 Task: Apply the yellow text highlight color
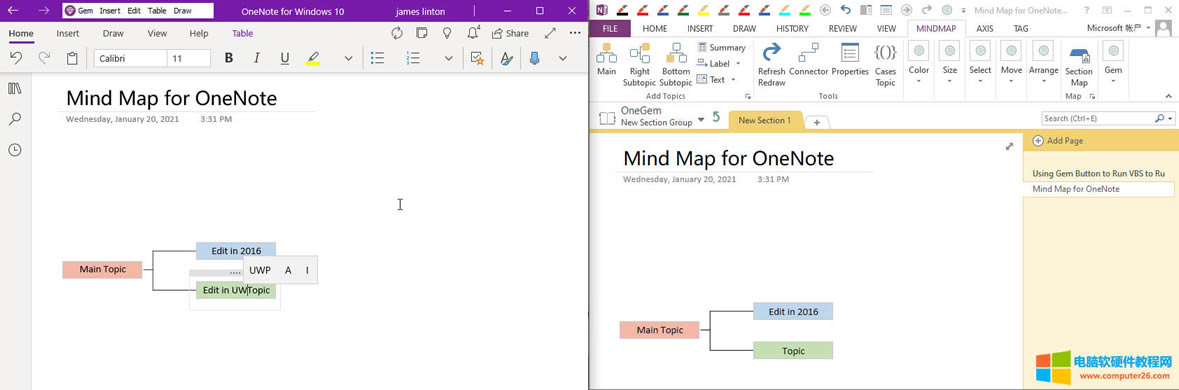[x=313, y=59]
